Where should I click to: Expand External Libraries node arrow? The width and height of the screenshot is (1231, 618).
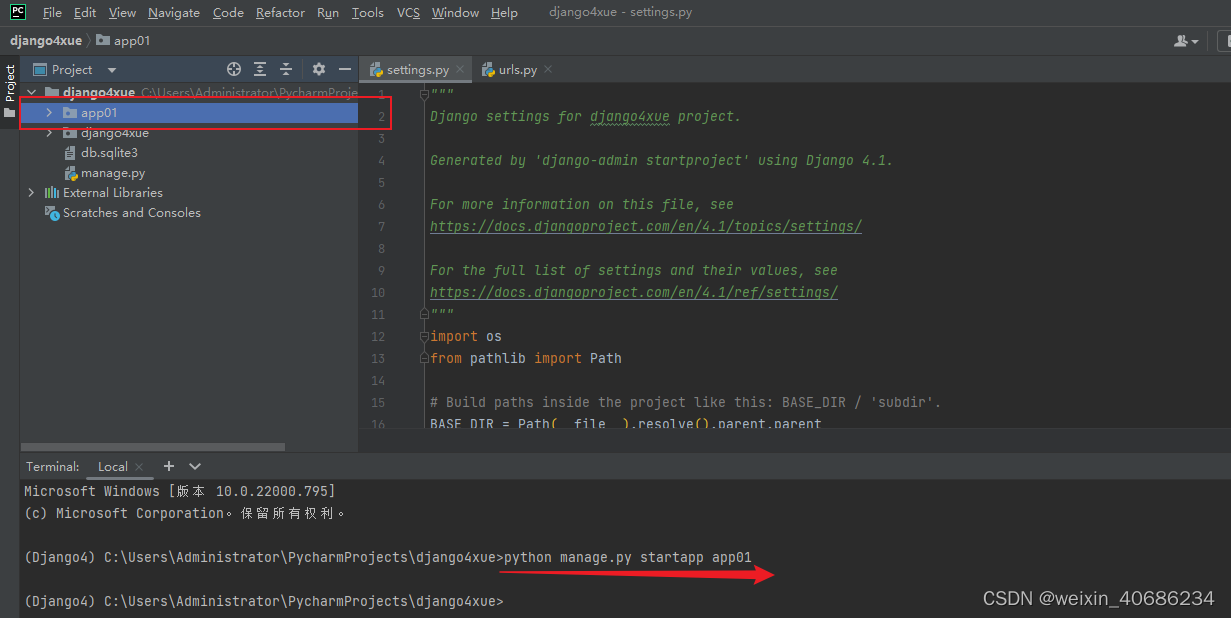pos(31,193)
